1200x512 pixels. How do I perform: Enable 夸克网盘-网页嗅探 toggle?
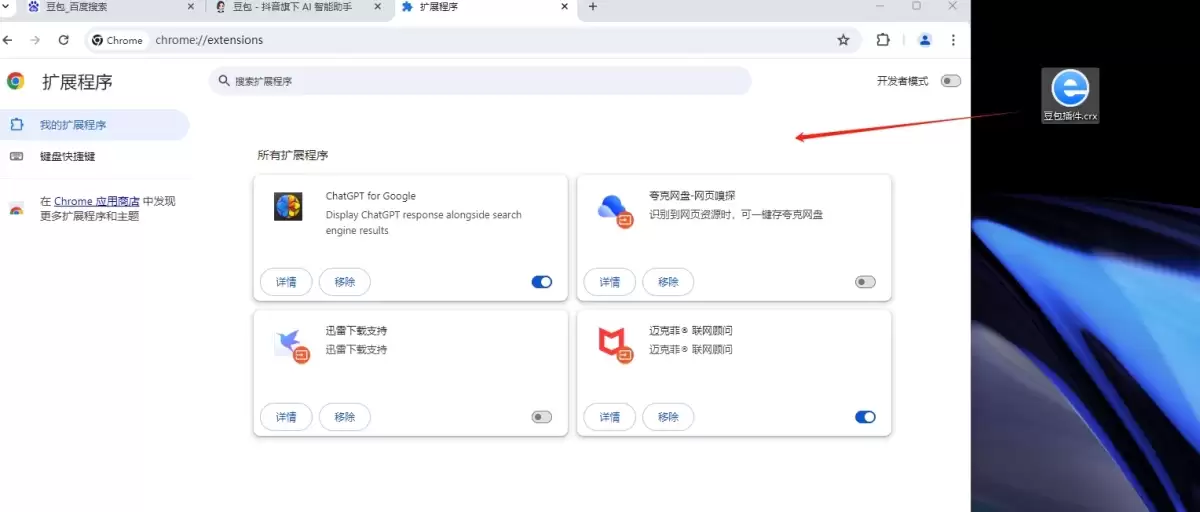[x=865, y=282]
